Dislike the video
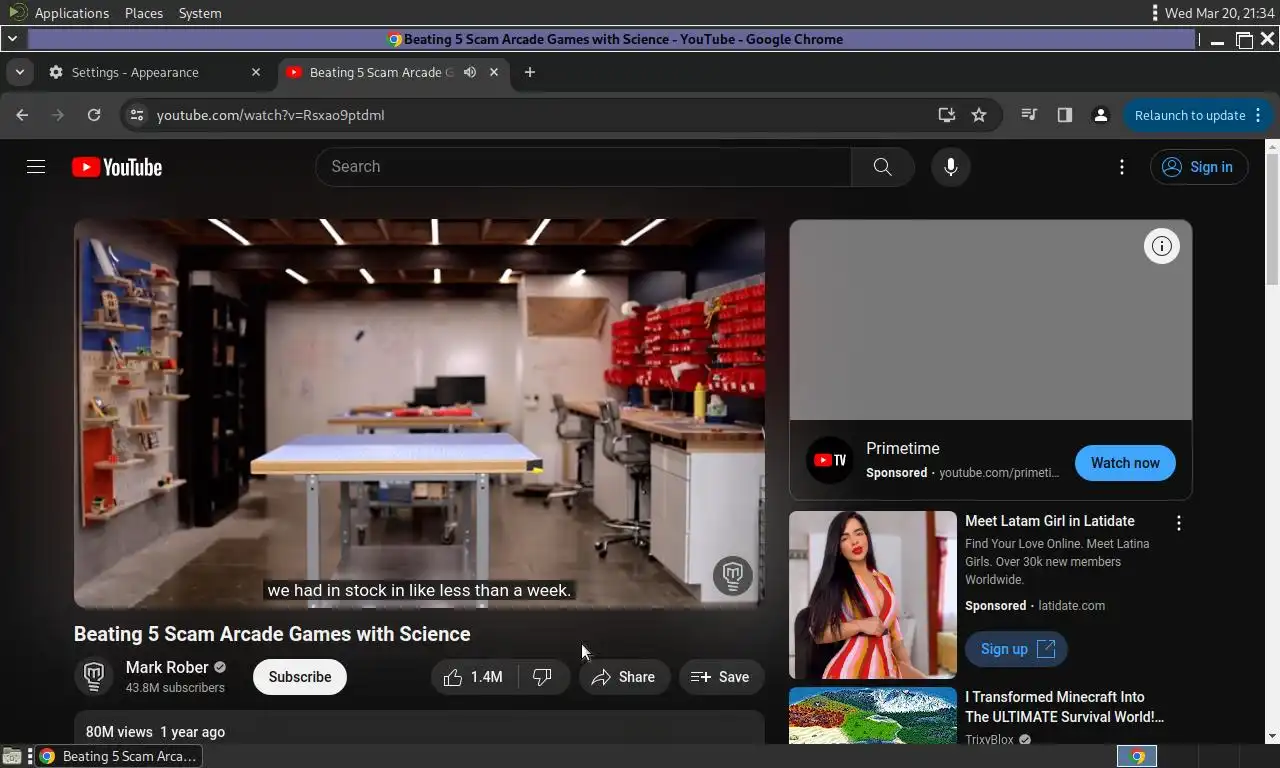Screen dimensions: 1280x768 point(543,677)
